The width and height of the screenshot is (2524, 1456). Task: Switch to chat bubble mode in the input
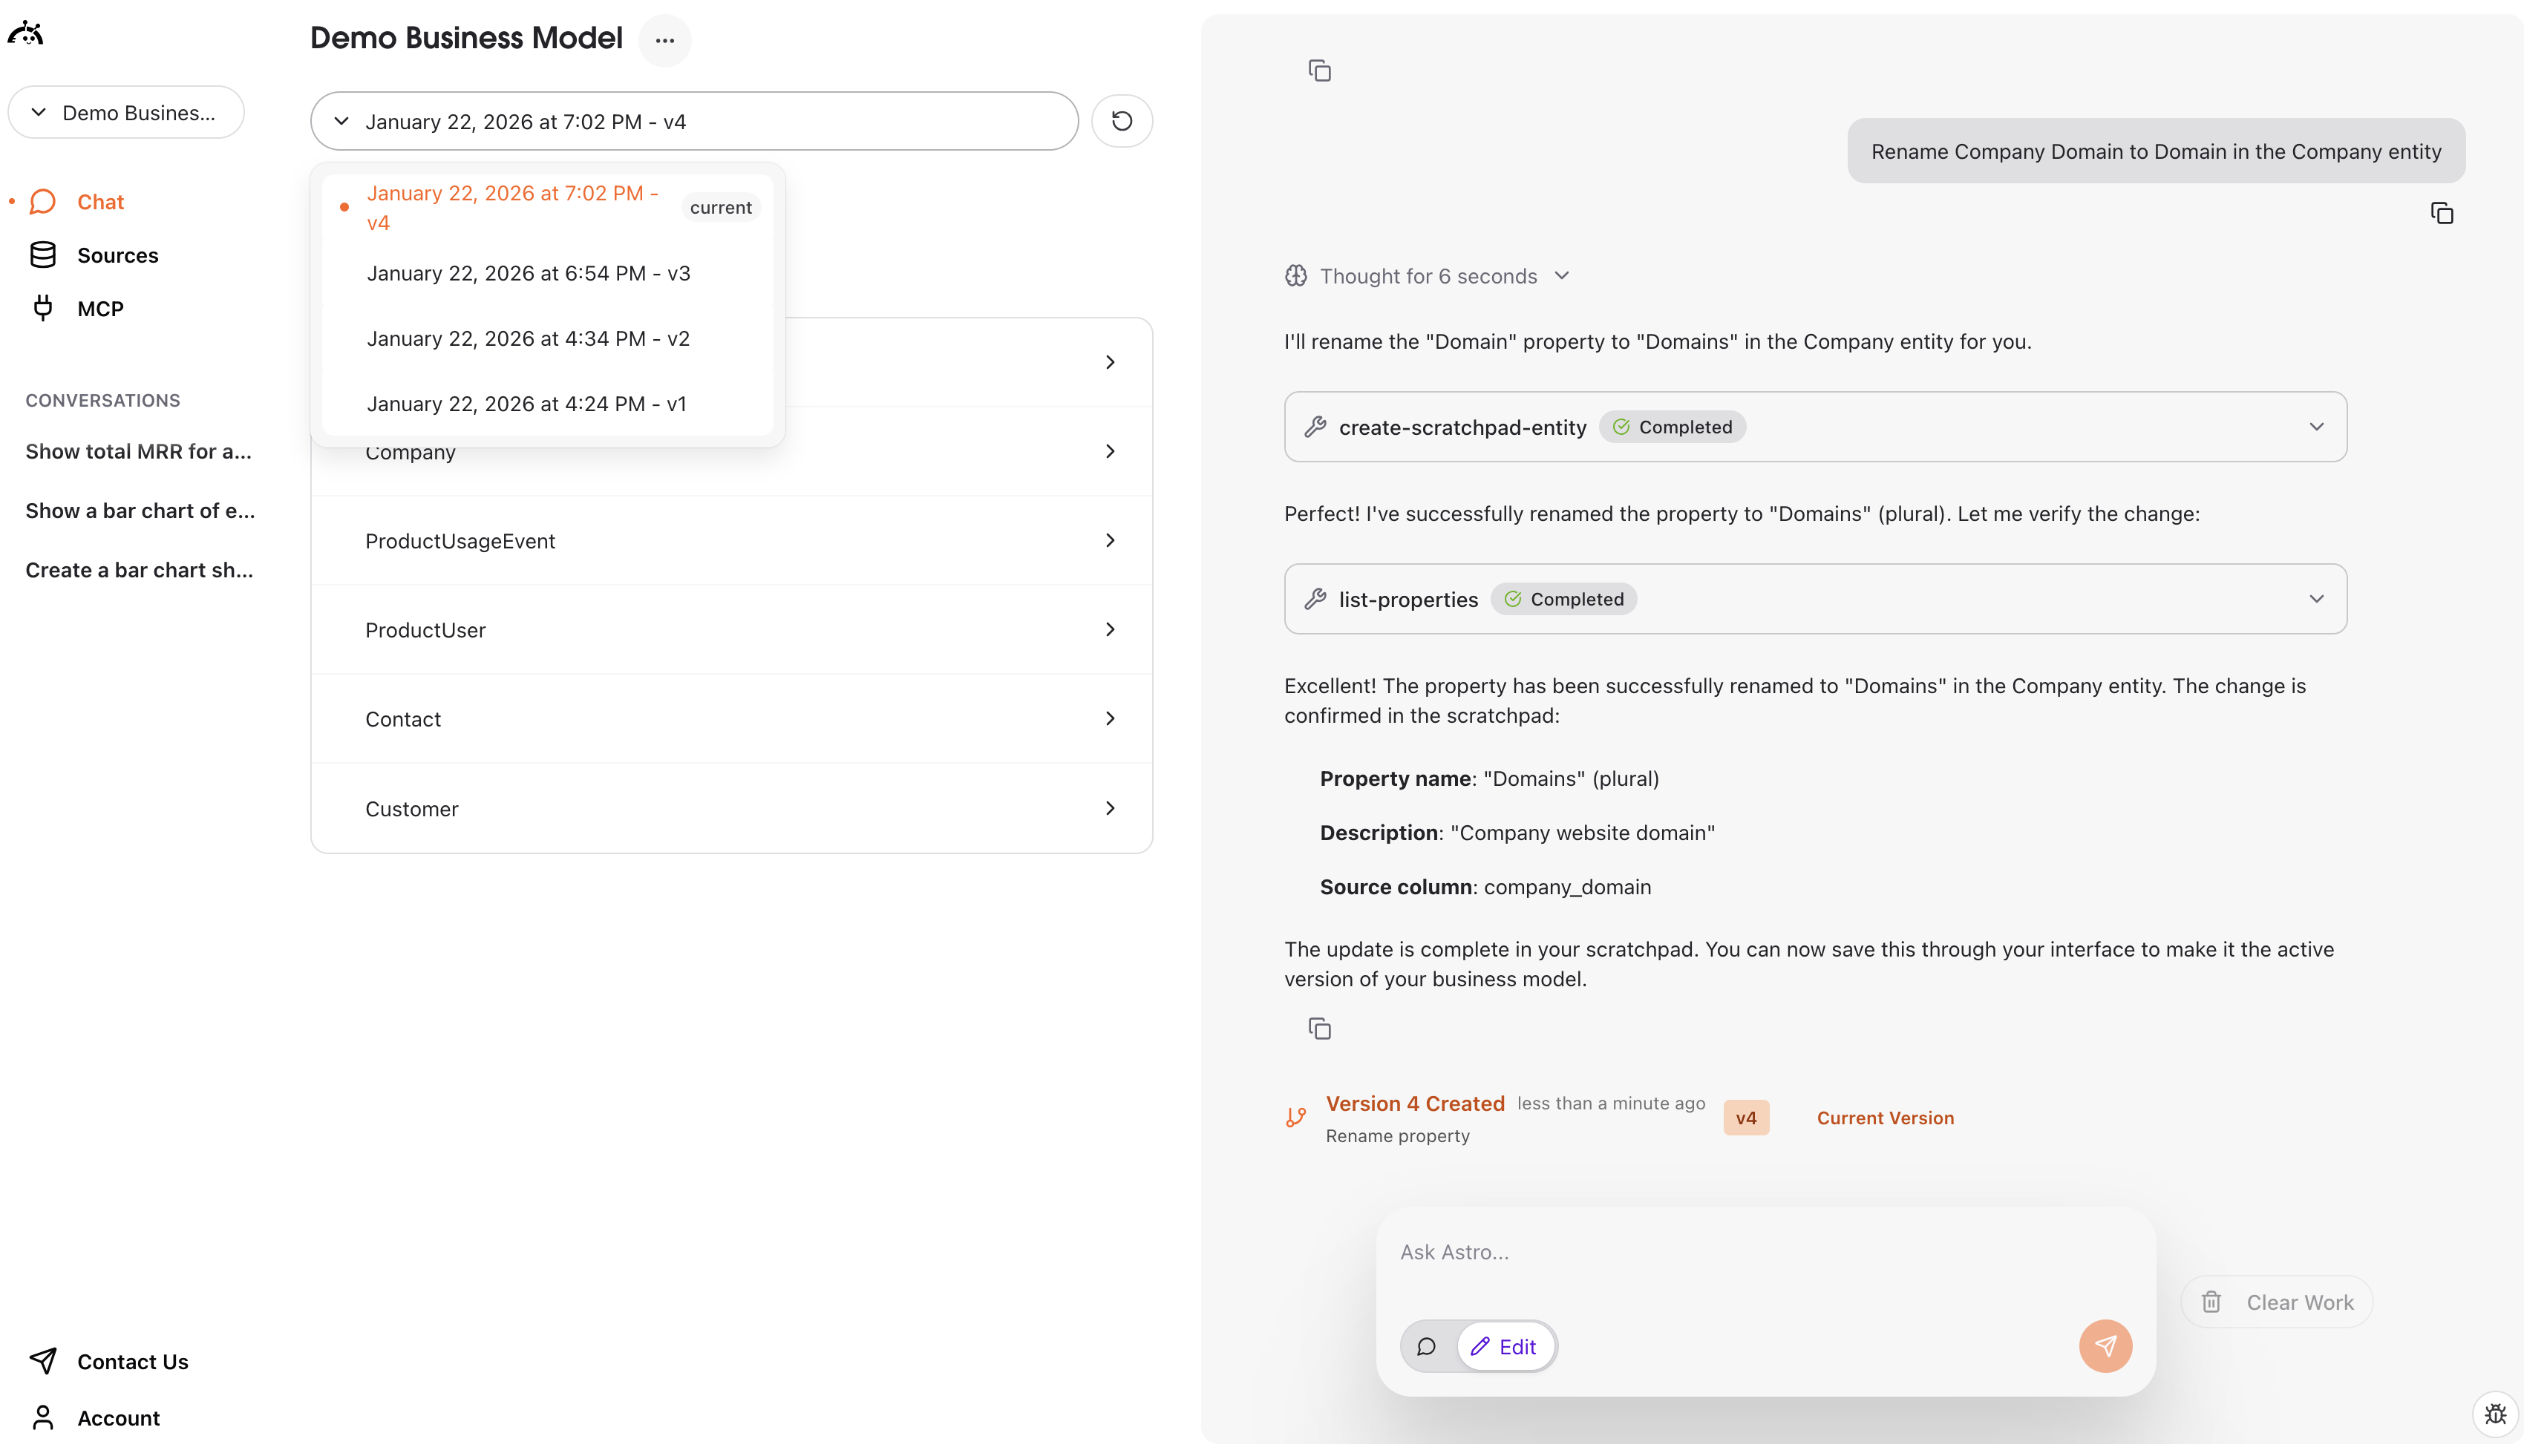(x=1427, y=1346)
